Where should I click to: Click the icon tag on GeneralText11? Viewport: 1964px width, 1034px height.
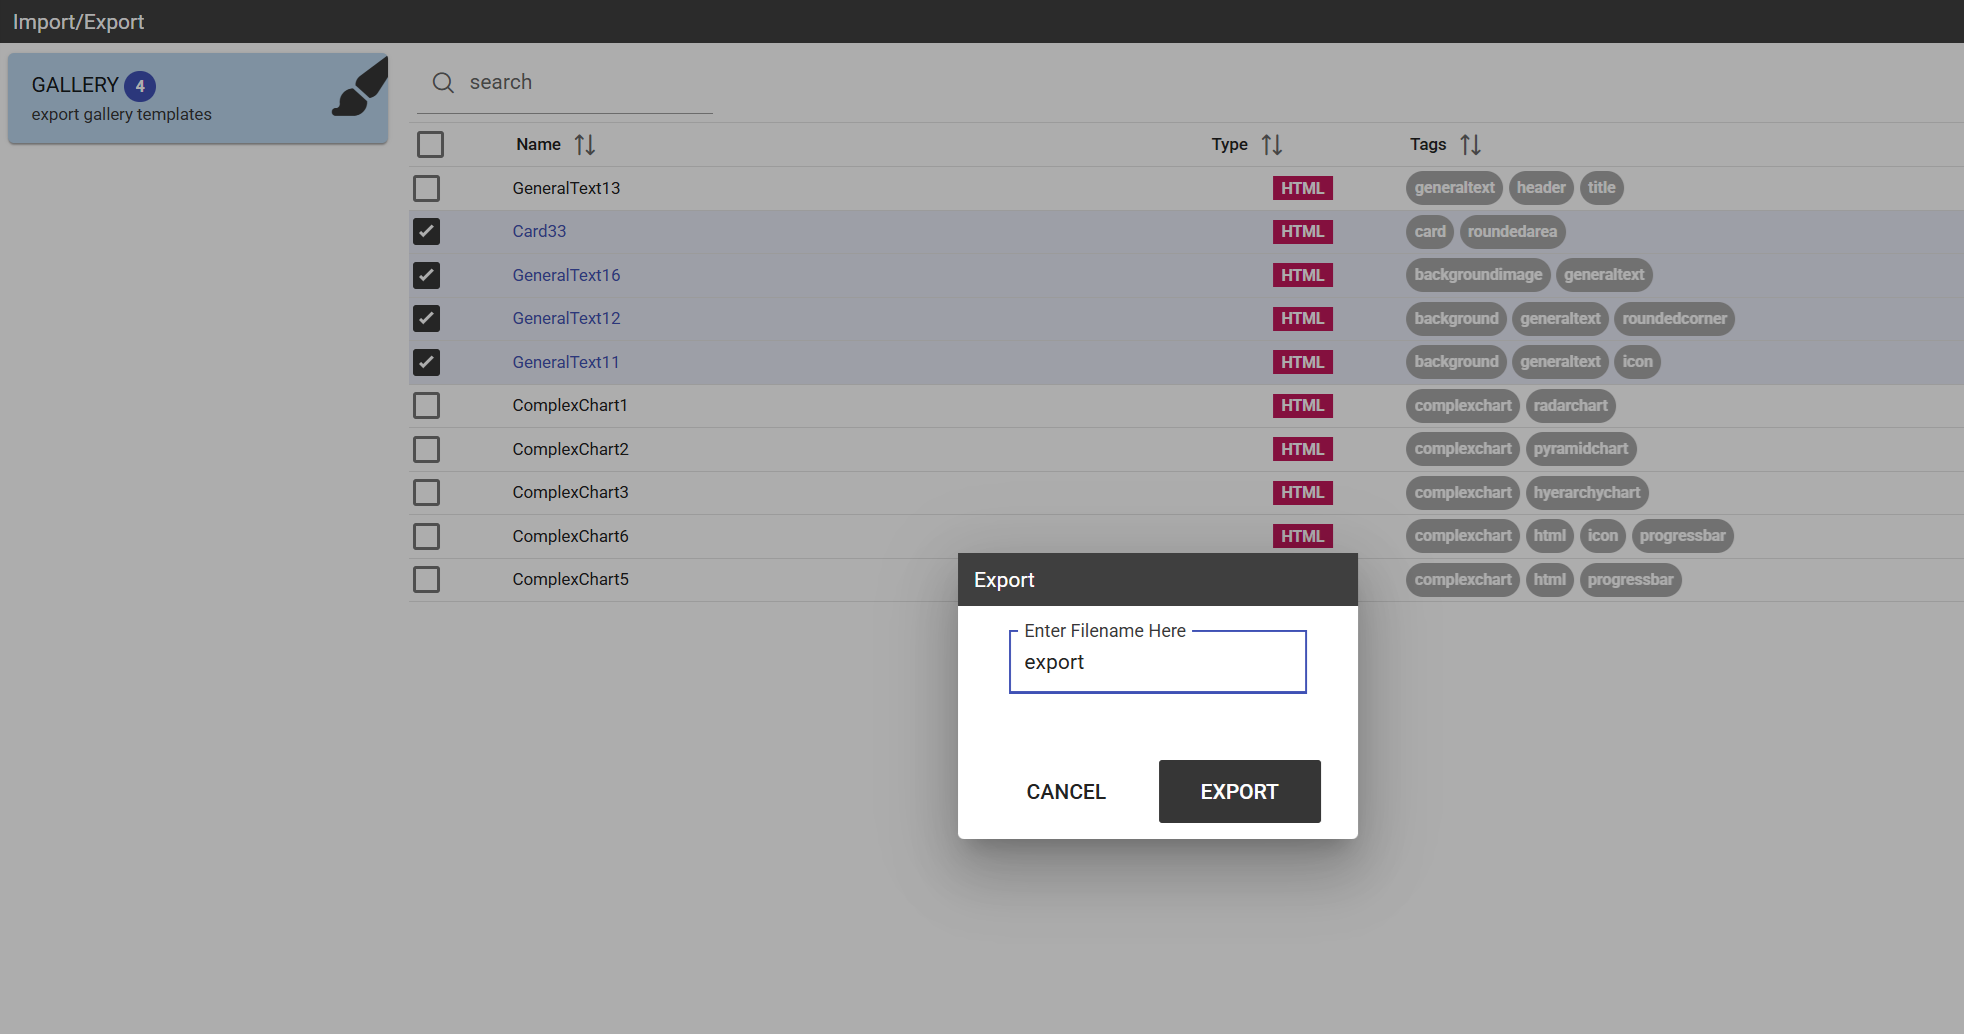coord(1637,362)
